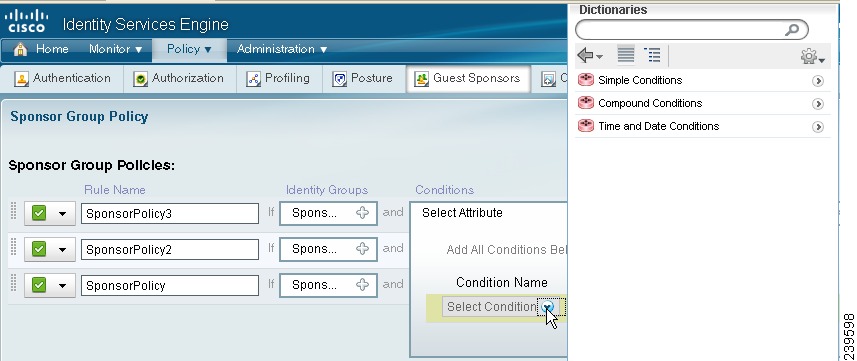Click the SponsorPolicy rule name field

pyautogui.click(x=170, y=286)
